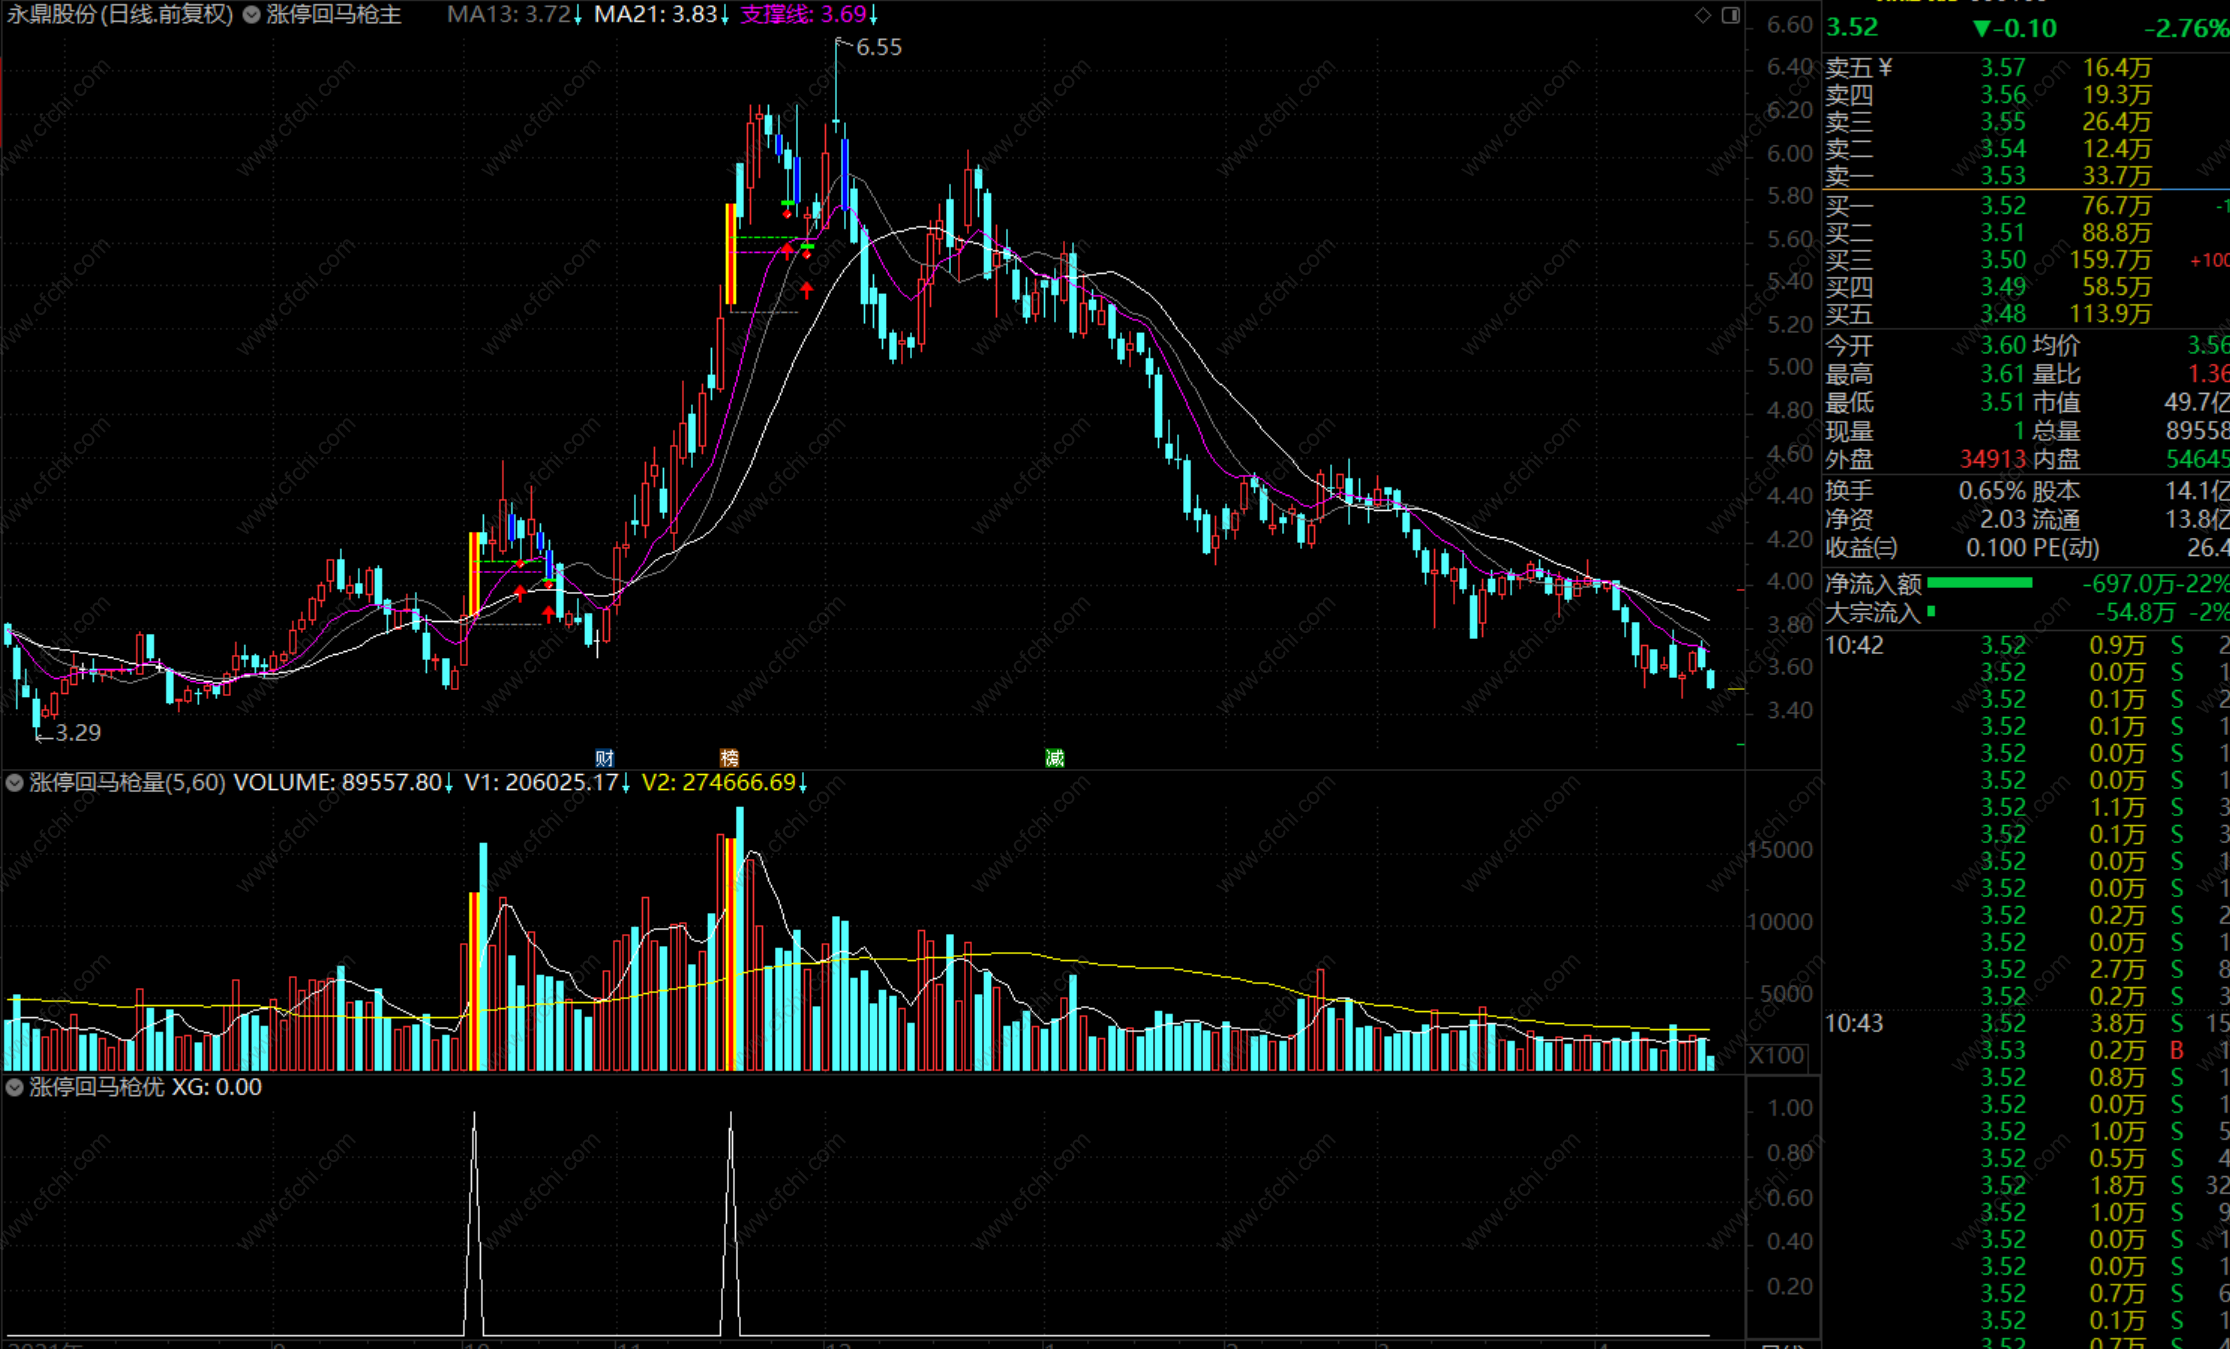This screenshot has height=1349, width=2230.
Task: Toggle the side panel layout icon
Action: tap(1731, 15)
